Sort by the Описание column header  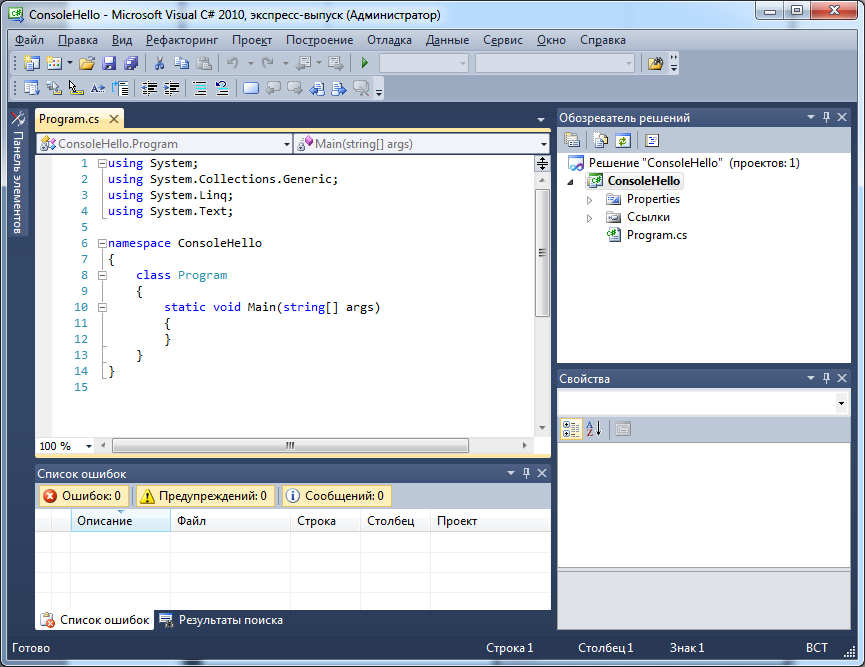pos(120,521)
